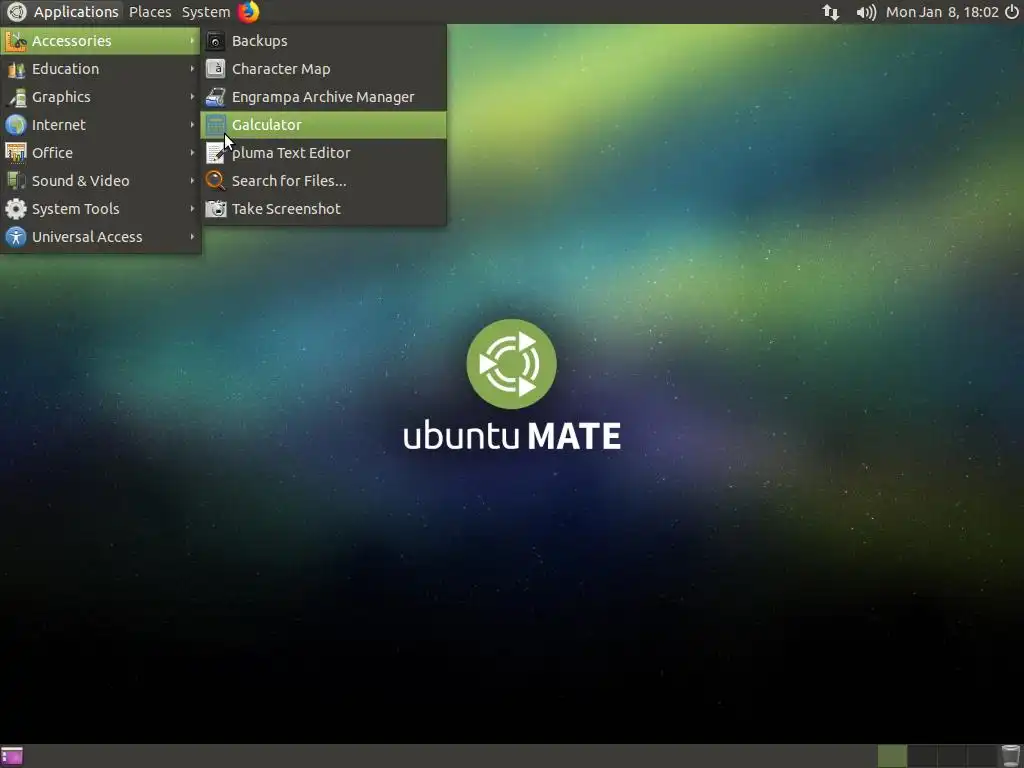Click the Sound & Video icon
The image size is (1024, 768).
coord(16,181)
